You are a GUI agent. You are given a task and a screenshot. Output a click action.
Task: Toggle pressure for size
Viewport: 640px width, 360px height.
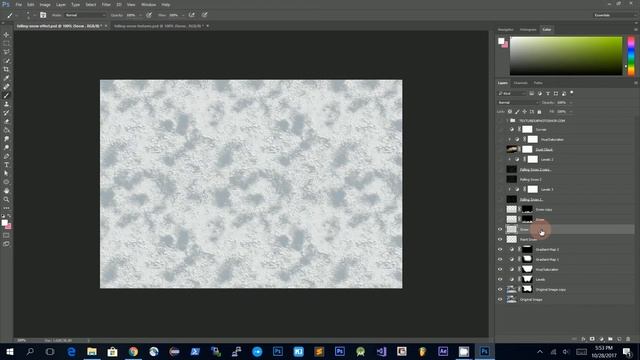pos(204,15)
